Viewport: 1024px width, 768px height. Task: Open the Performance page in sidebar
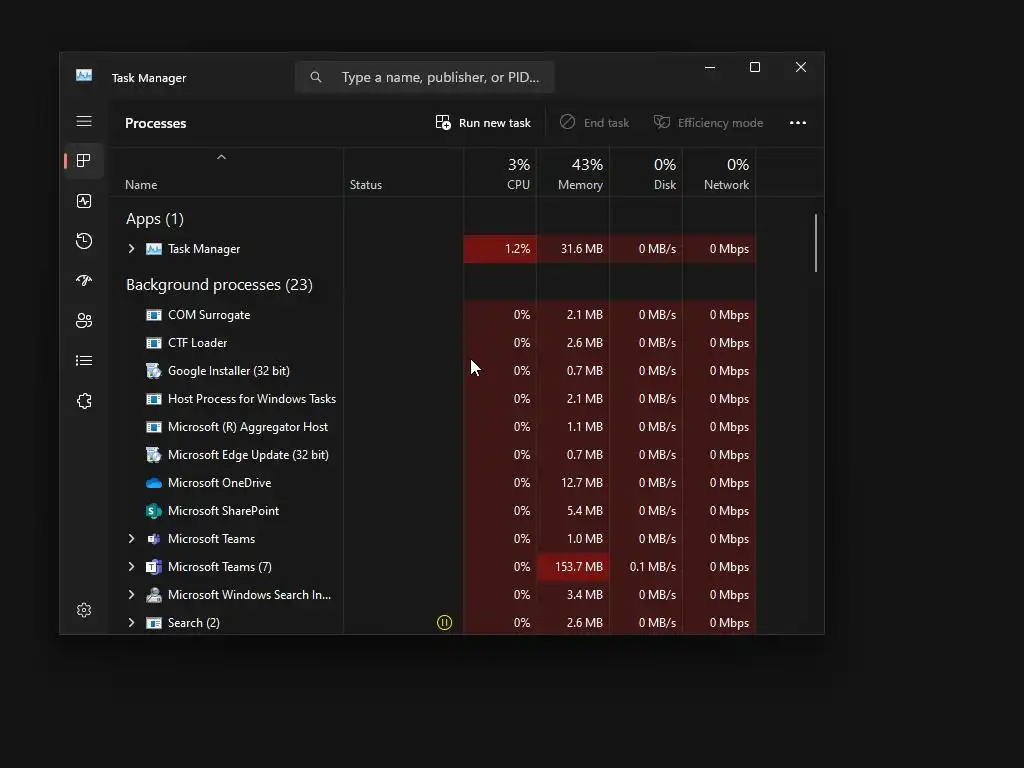(84, 201)
